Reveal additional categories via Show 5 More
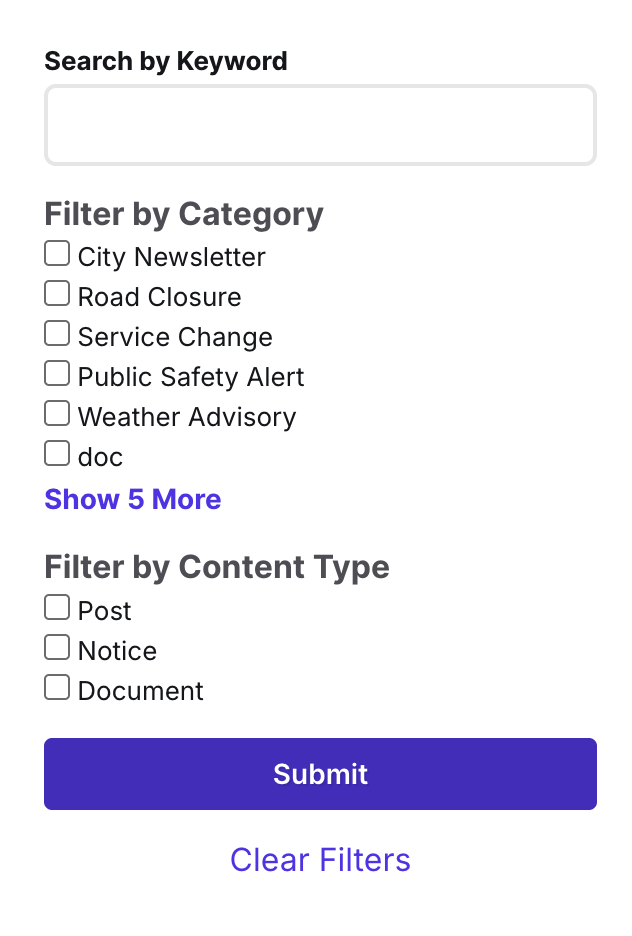Screen dimensions: 632x936 click(132, 499)
